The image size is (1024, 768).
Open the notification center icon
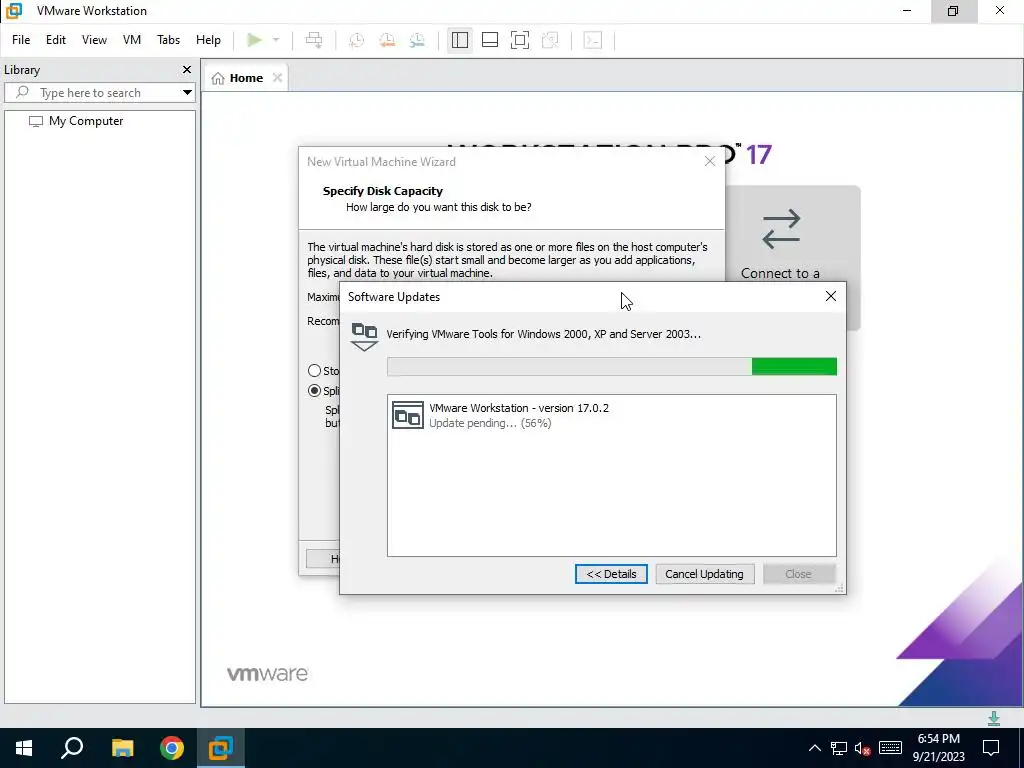point(991,748)
